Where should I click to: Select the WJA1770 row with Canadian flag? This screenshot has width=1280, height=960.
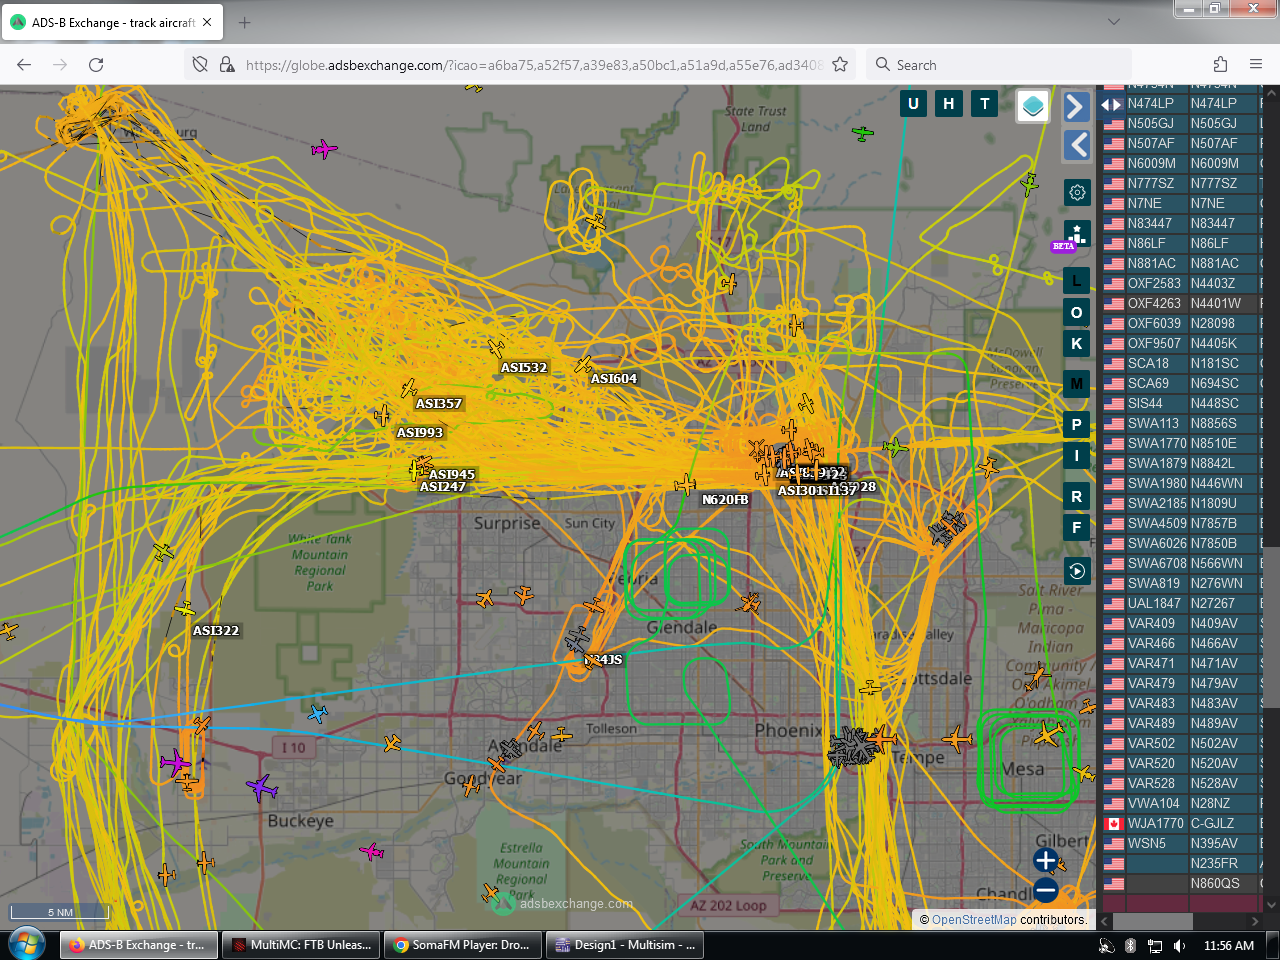[1181, 823]
